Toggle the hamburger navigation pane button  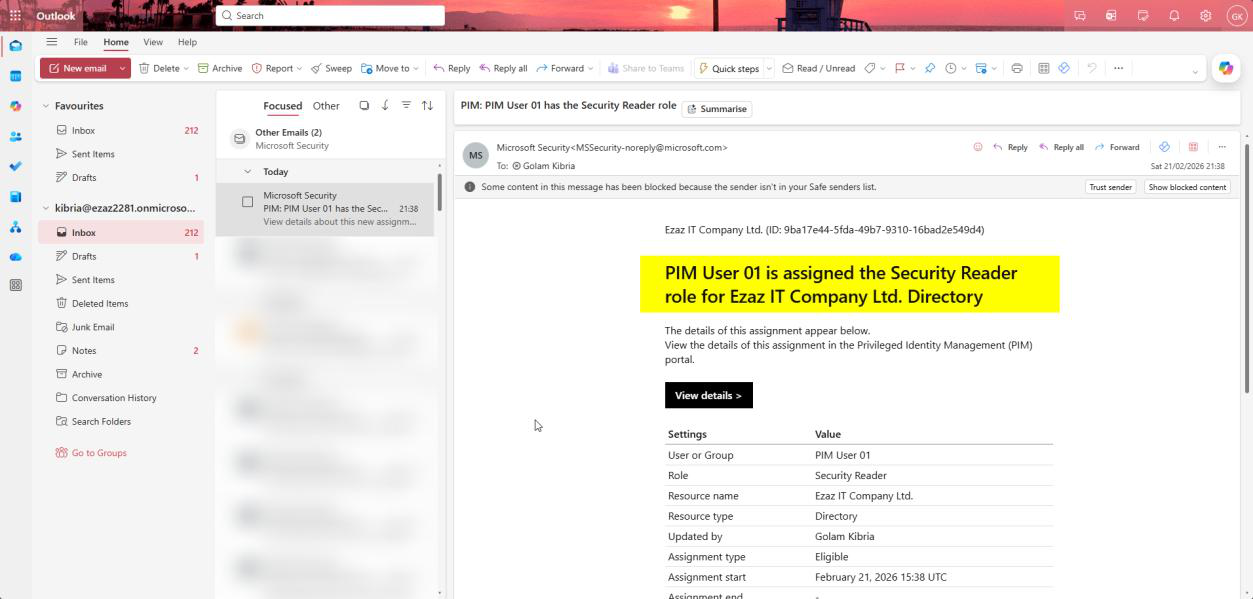51,42
